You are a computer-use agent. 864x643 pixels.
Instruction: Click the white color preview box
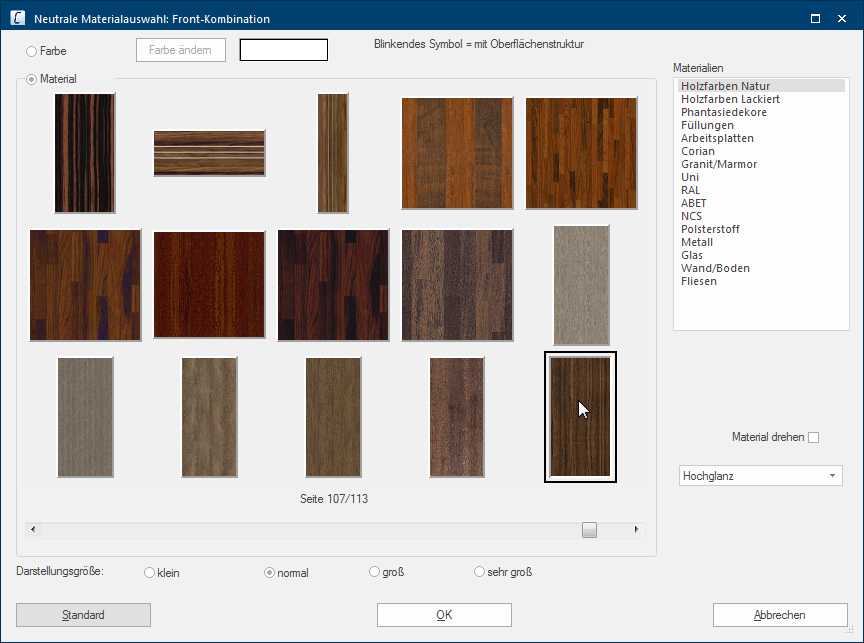tap(284, 50)
